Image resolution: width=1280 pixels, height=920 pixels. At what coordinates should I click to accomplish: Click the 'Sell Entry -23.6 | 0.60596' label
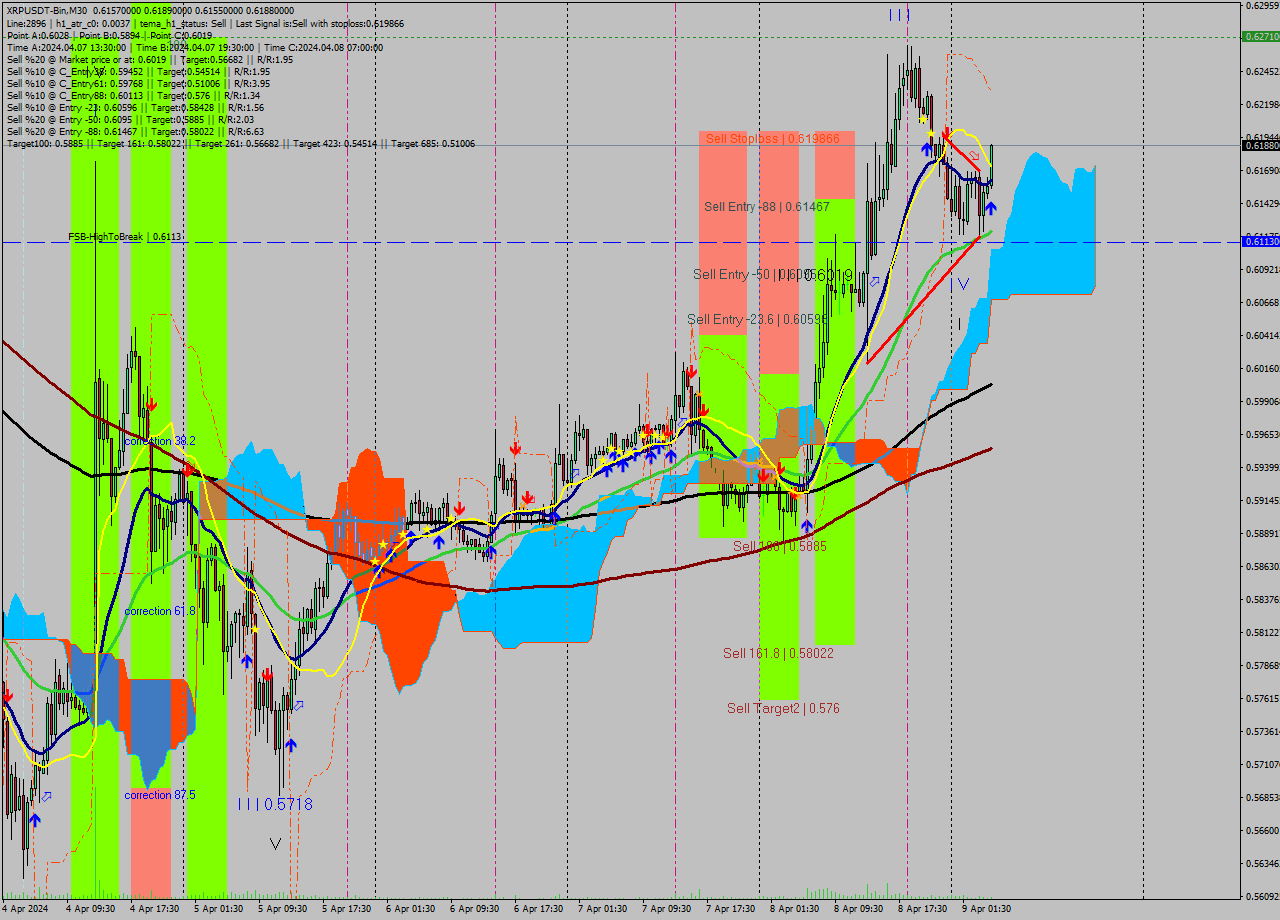(x=757, y=319)
